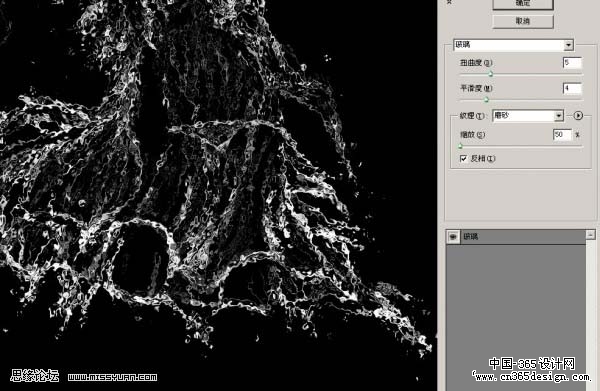Click the effect list scrollbar up arrow

(x=590, y=235)
